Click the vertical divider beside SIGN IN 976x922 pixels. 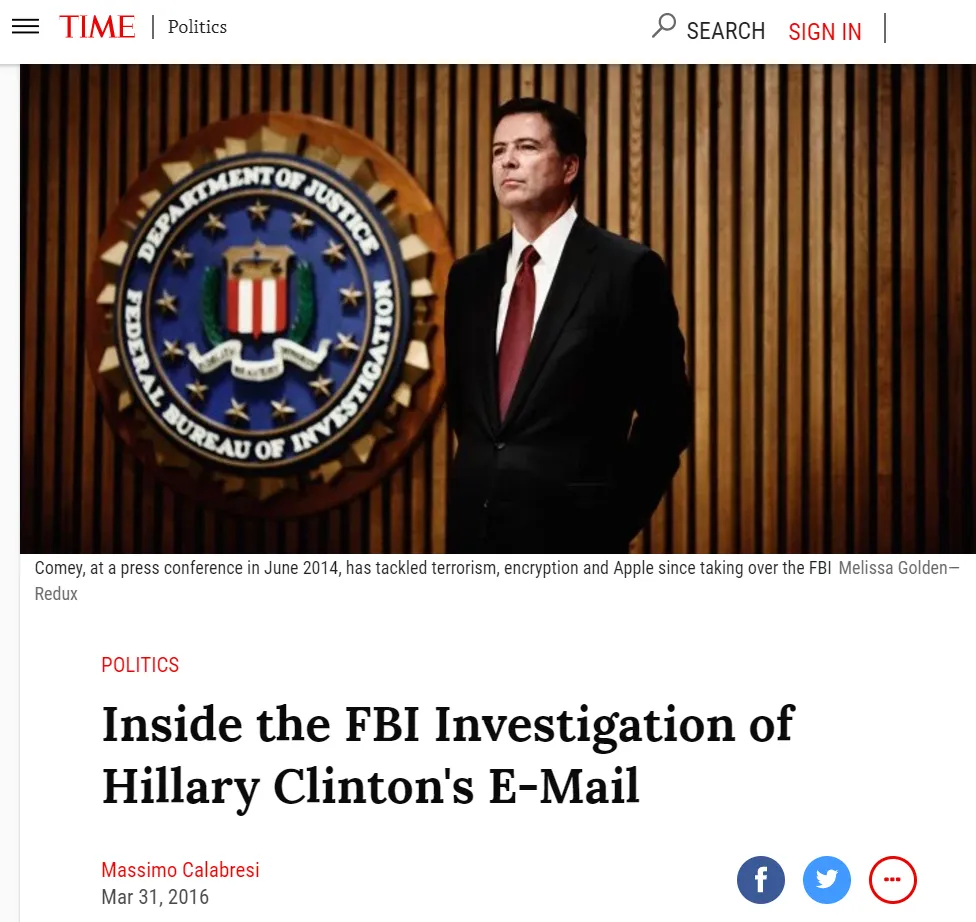[884, 28]
